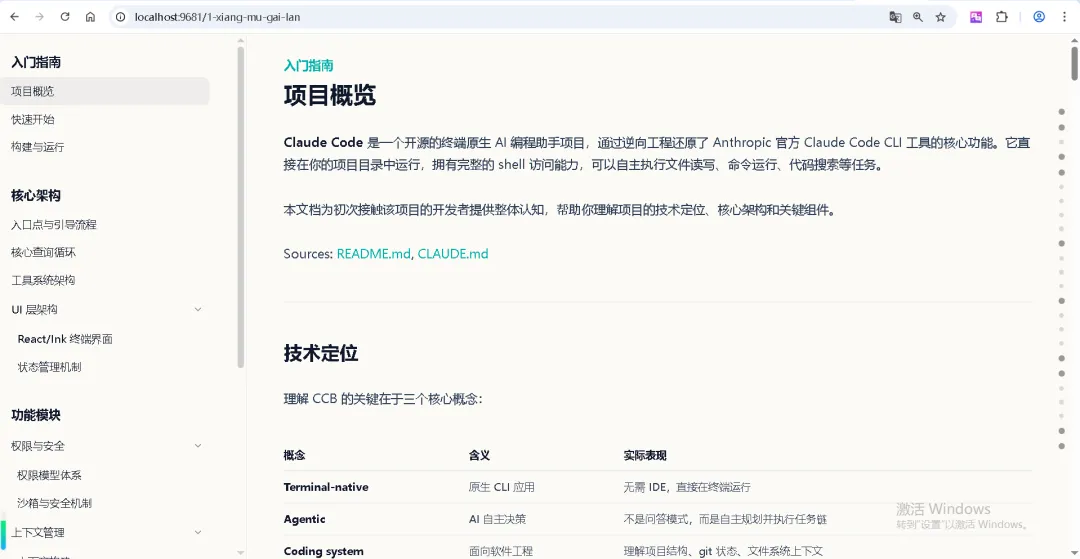The height and width of the screenshot is (559, 1080).
Task: Reload the current page
Action: click(65, 17)
